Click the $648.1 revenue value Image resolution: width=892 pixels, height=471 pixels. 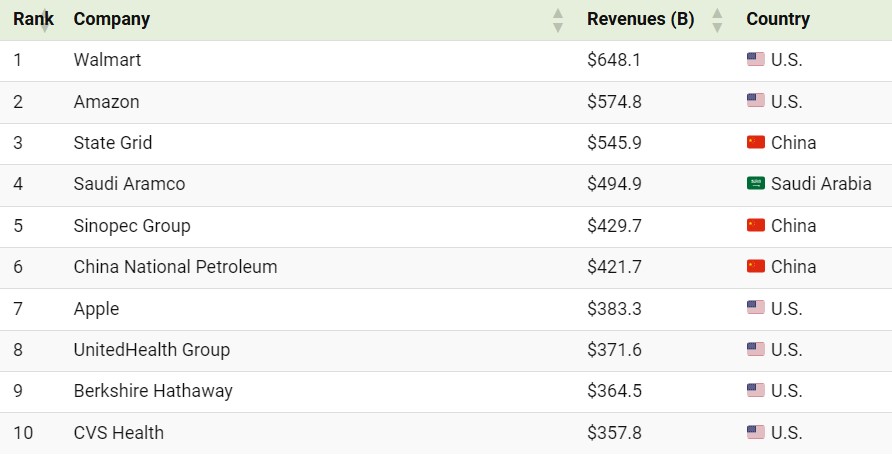614,60
